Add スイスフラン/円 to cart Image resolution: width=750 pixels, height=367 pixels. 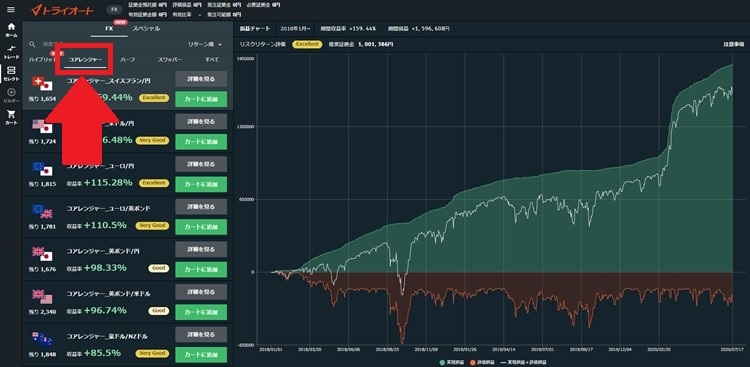pos(201,99)
